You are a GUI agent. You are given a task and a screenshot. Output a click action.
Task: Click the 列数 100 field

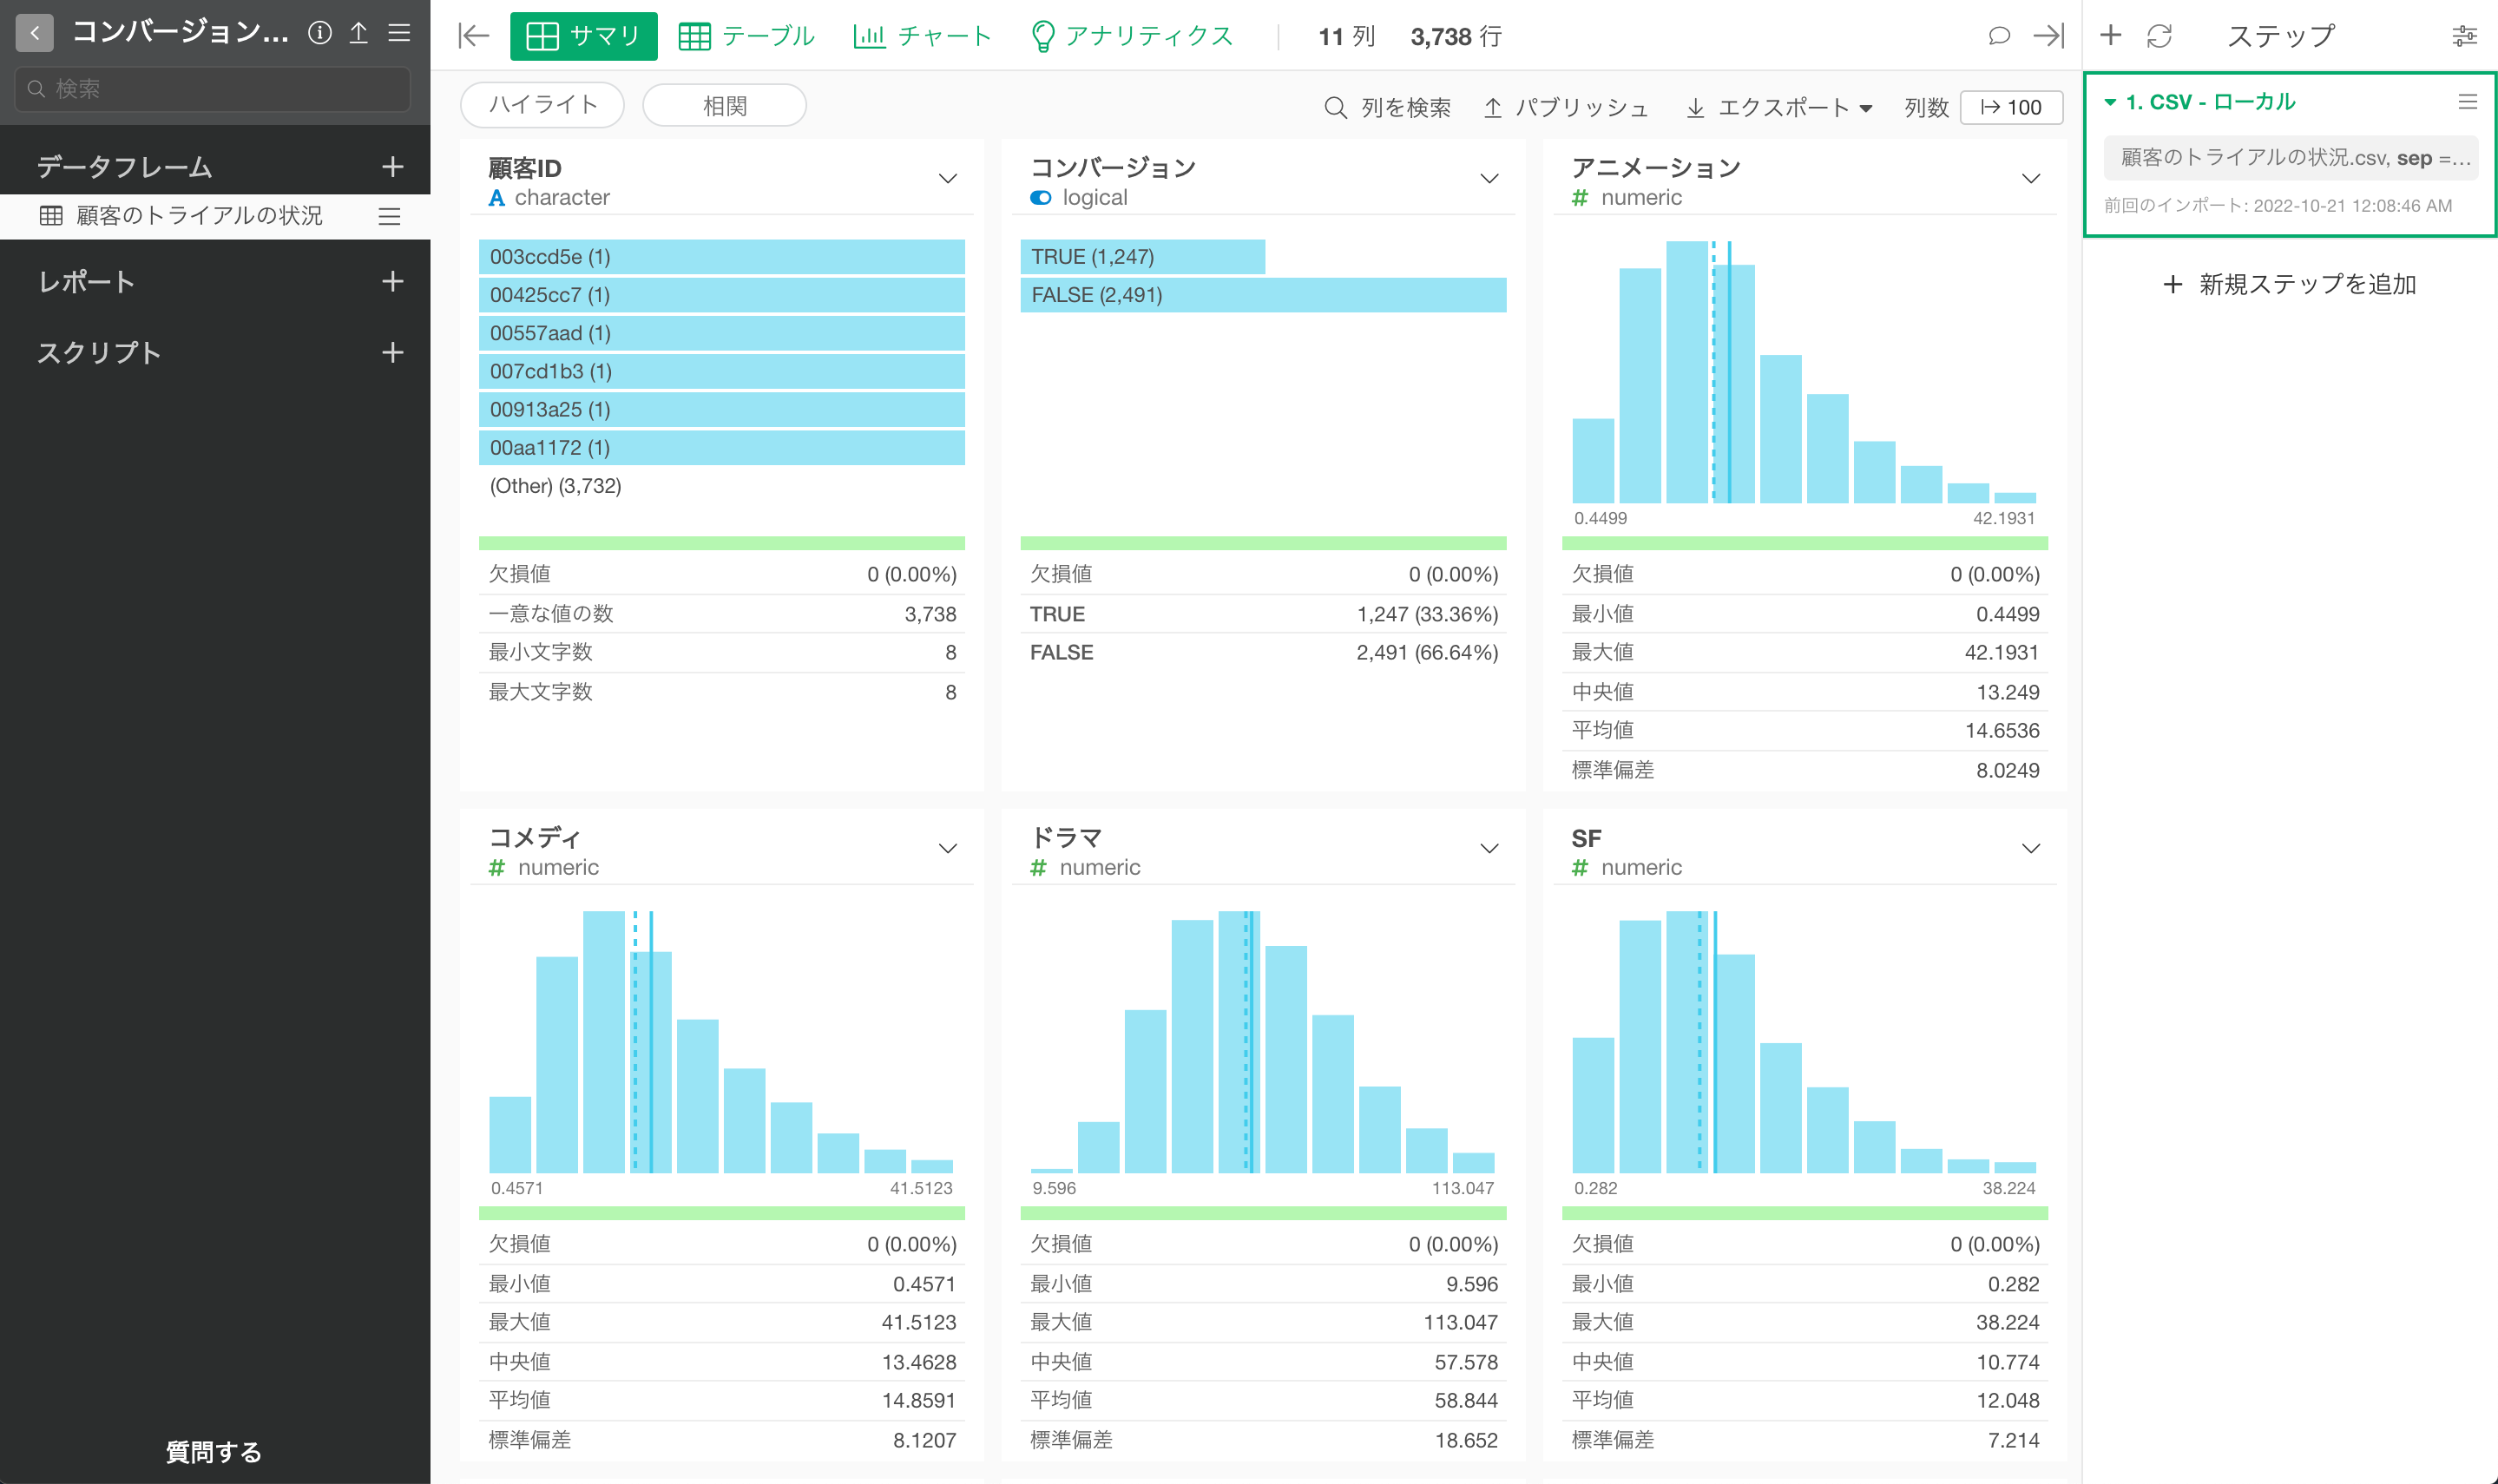click(x=2011, y=107)
